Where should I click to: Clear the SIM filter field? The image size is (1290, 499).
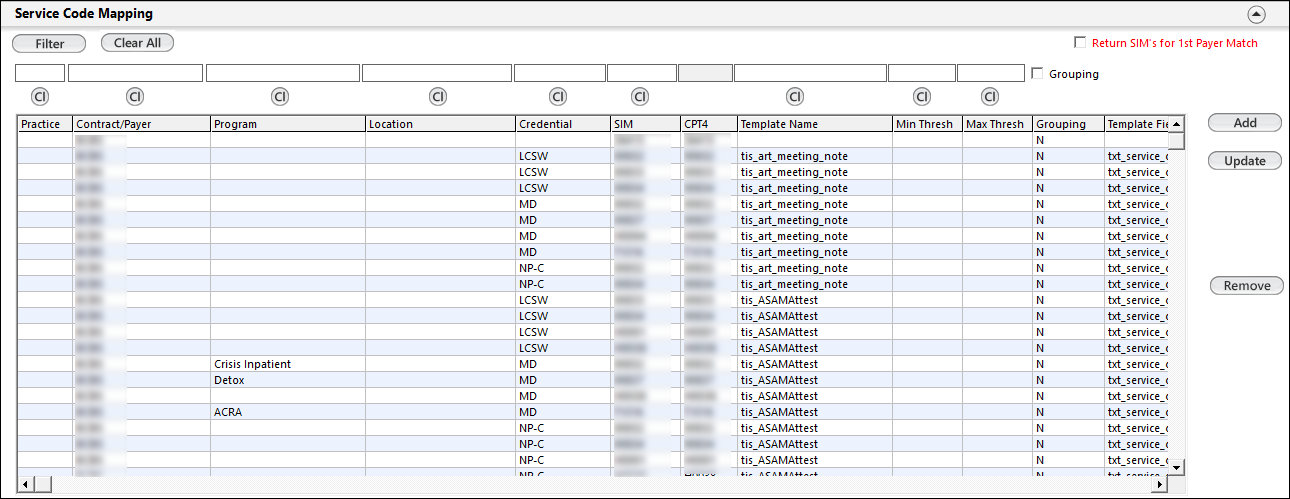(640, 97)
